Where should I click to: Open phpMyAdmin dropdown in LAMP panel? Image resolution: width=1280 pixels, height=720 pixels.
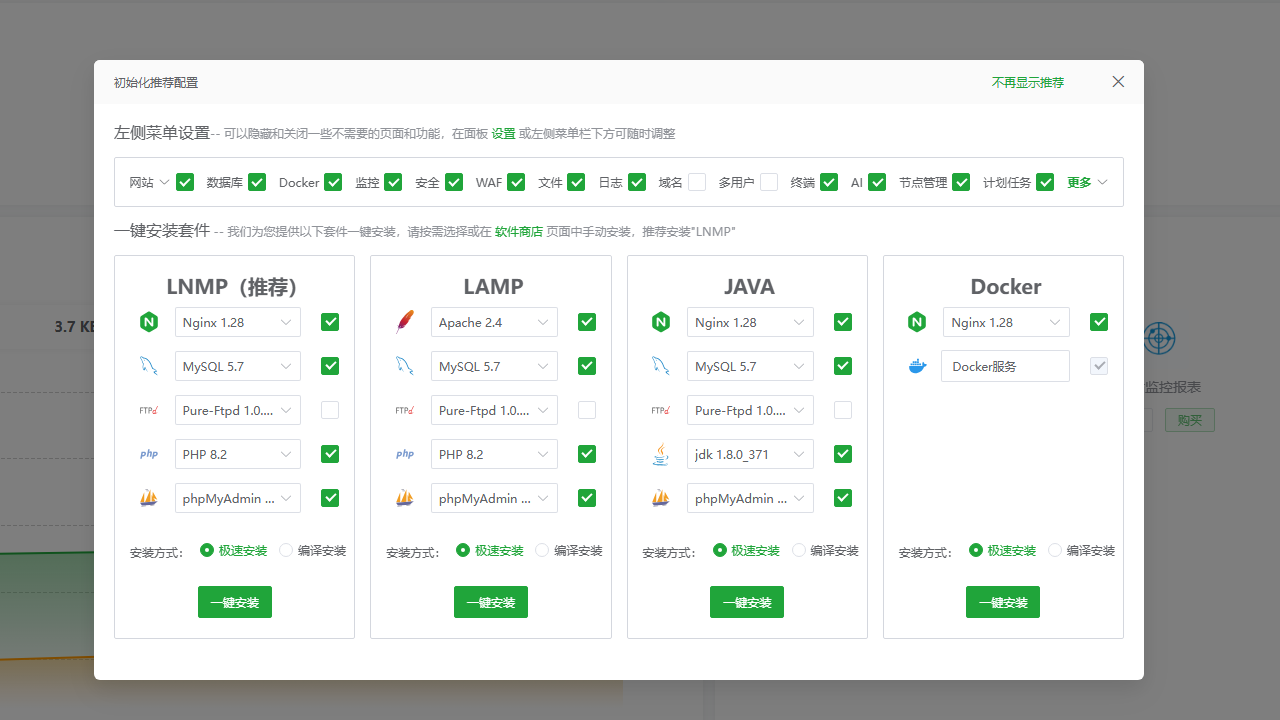[494, 498]
